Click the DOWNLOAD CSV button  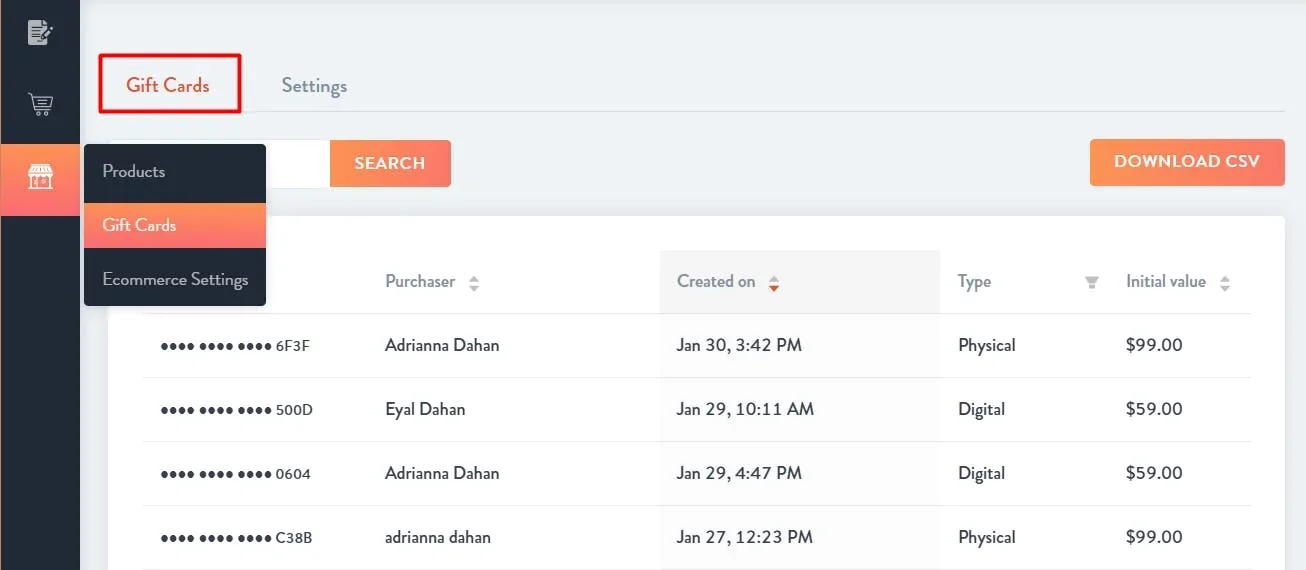click(1187, 162)
